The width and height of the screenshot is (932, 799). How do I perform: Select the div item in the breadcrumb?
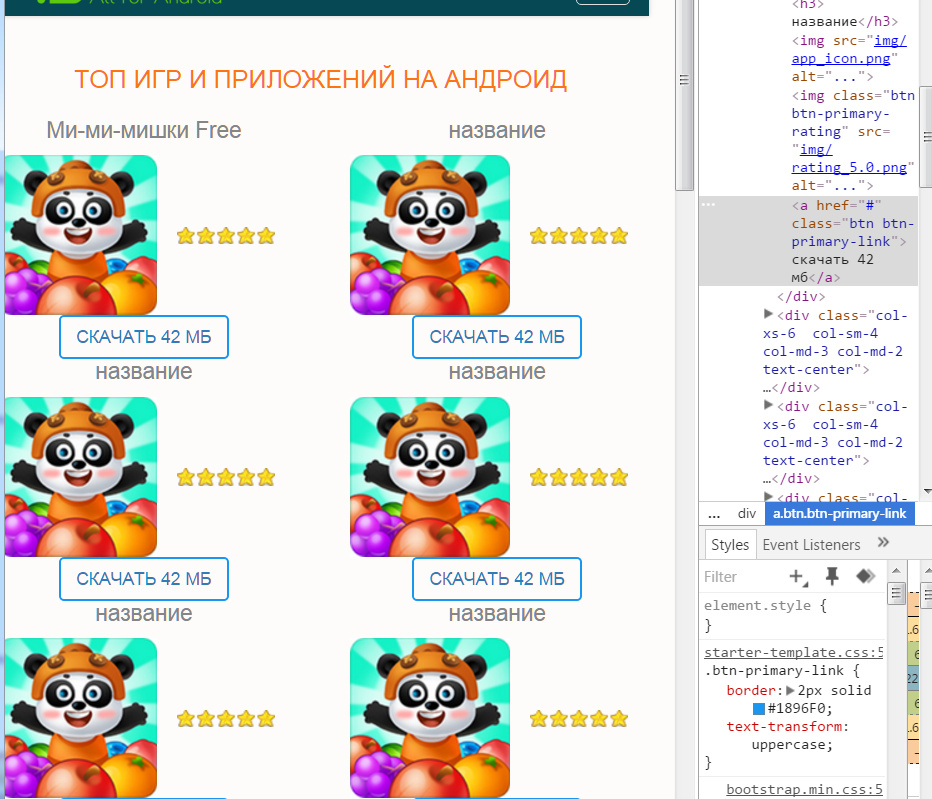pyautogui.click(x=747, y=514)
